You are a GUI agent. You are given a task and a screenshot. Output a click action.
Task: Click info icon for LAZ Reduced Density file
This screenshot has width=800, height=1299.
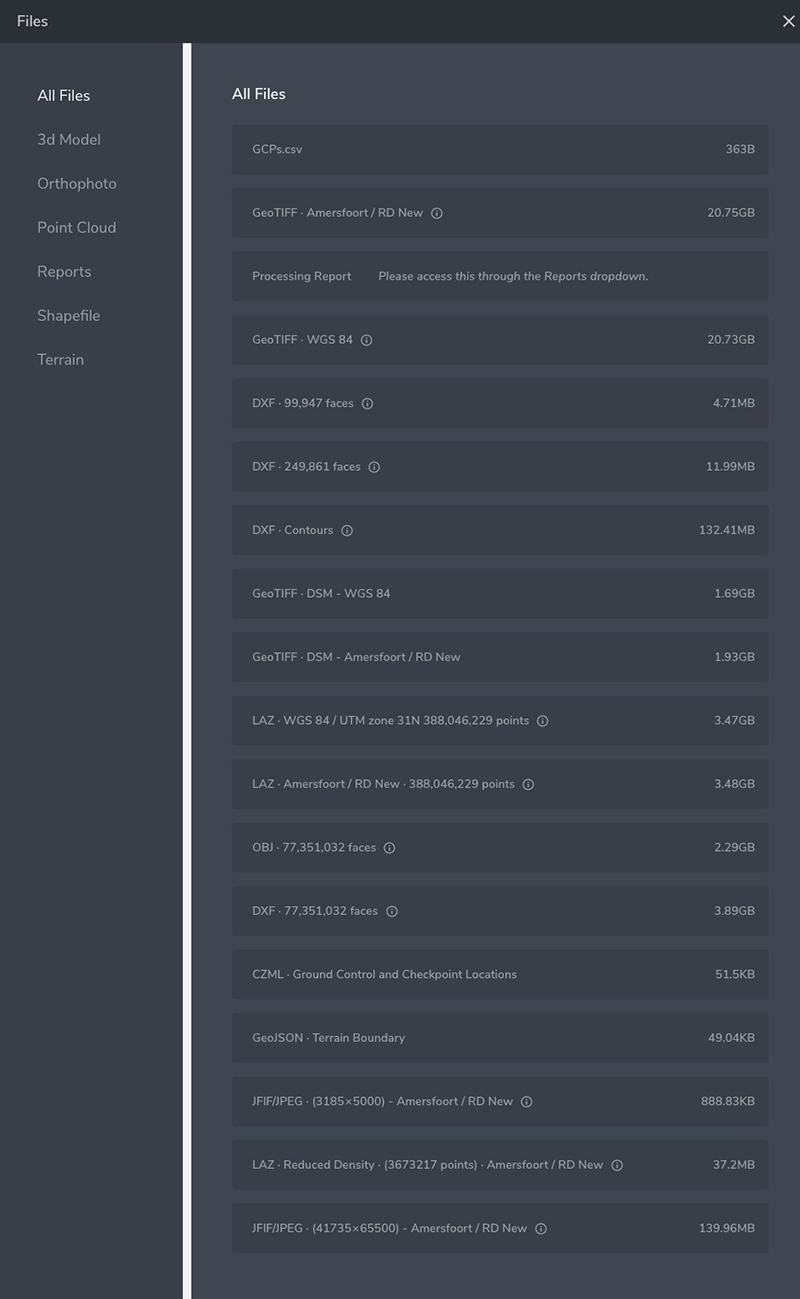point(617,1165)
